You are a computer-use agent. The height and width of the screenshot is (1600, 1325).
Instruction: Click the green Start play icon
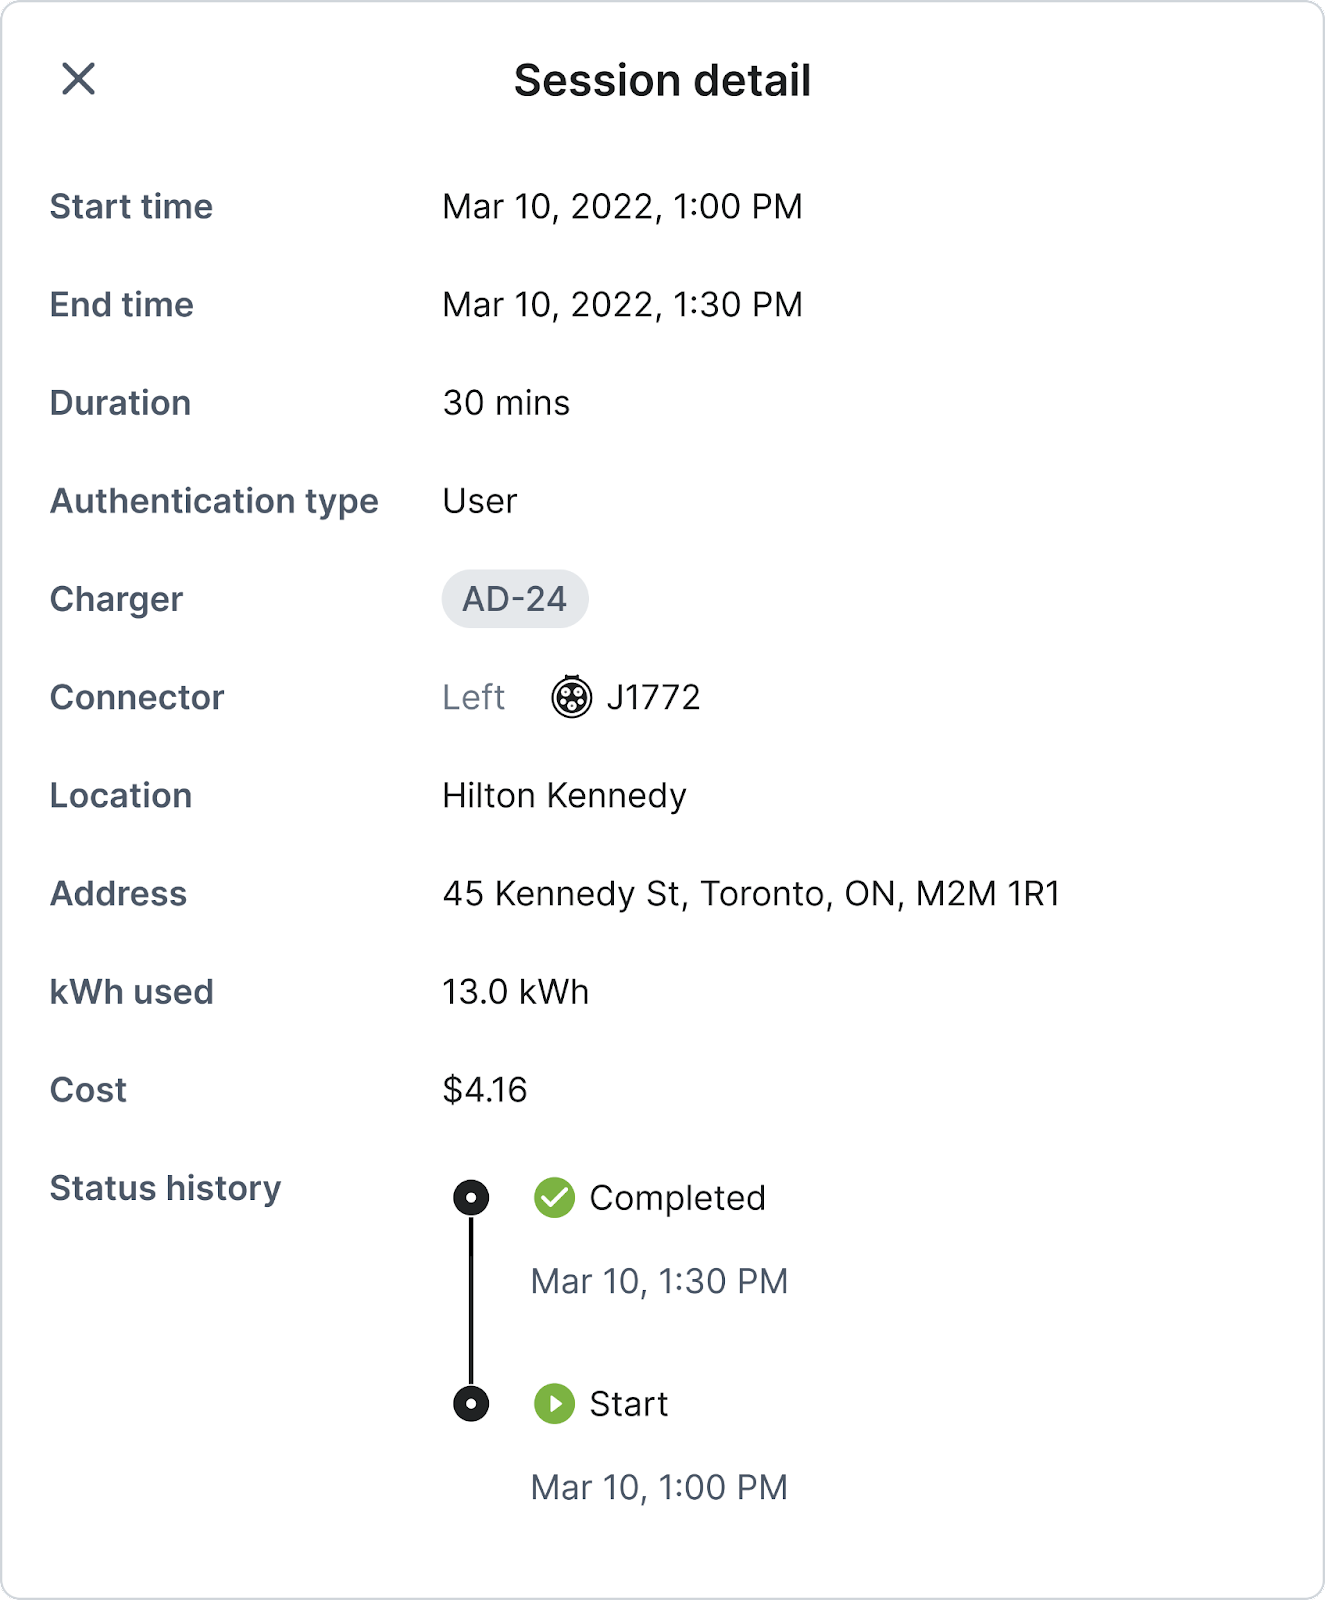click(x=554, y=1403)
